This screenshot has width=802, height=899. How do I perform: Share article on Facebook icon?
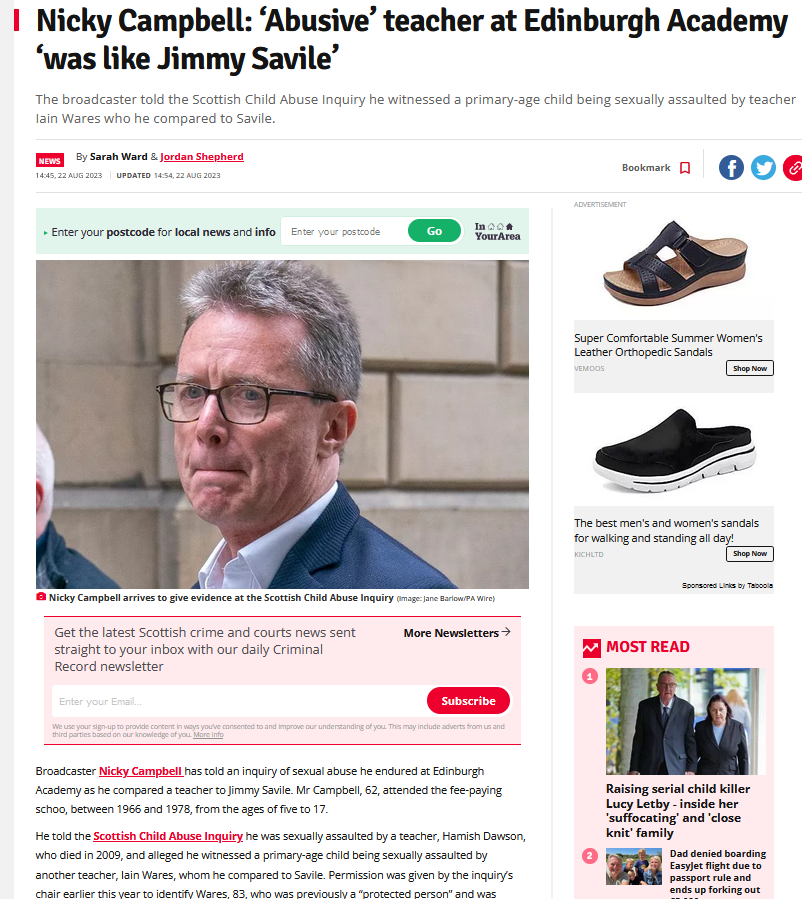731,167
